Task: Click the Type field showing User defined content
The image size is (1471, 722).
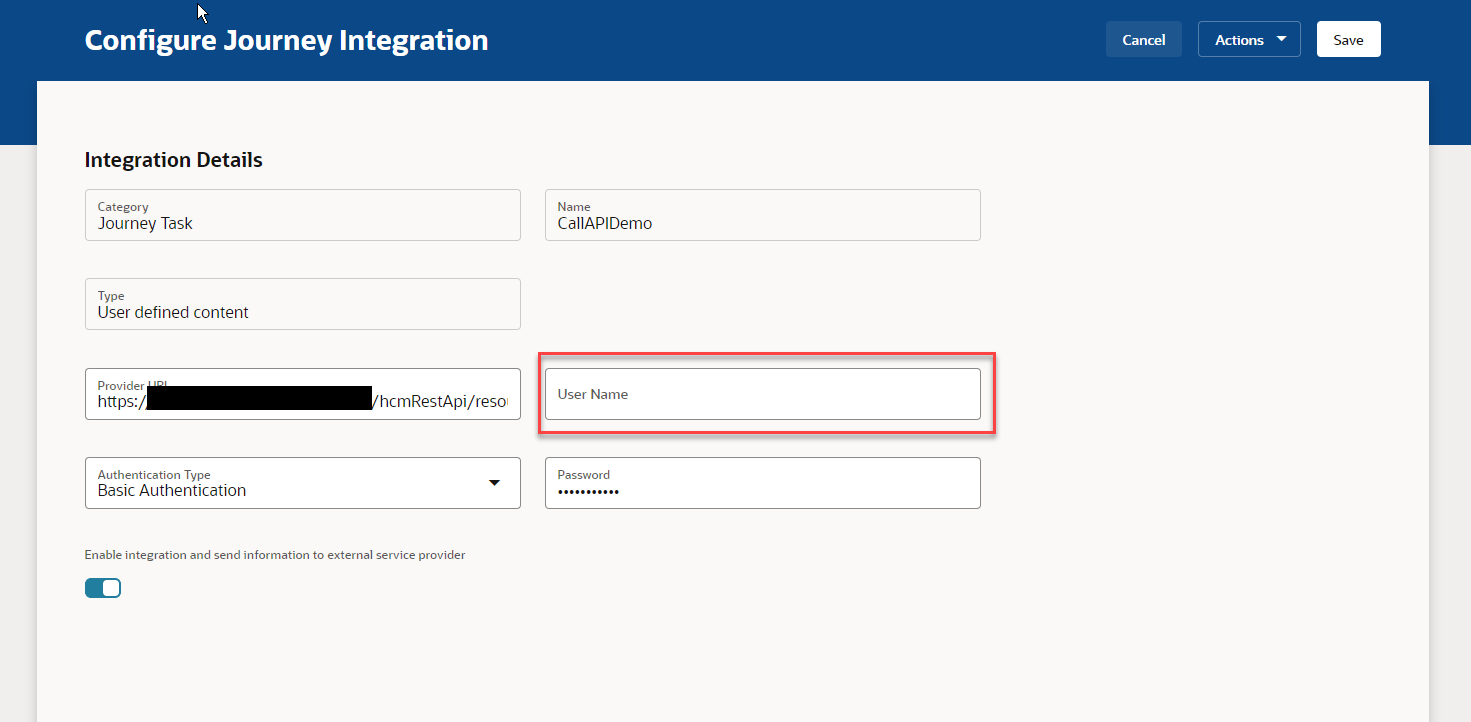Action: [303, 304]
